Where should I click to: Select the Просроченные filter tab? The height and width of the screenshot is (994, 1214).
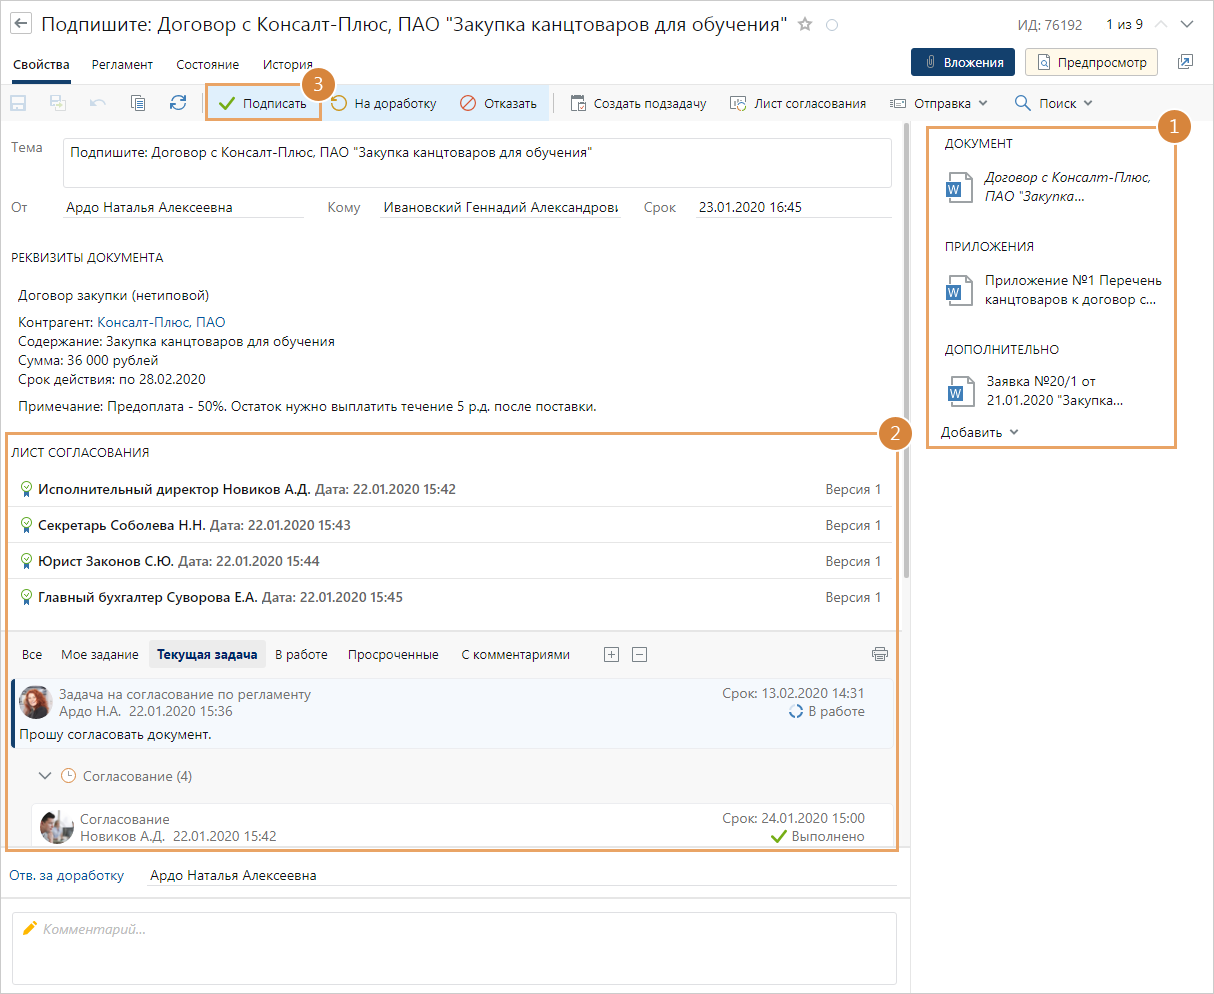pos(393,655)
